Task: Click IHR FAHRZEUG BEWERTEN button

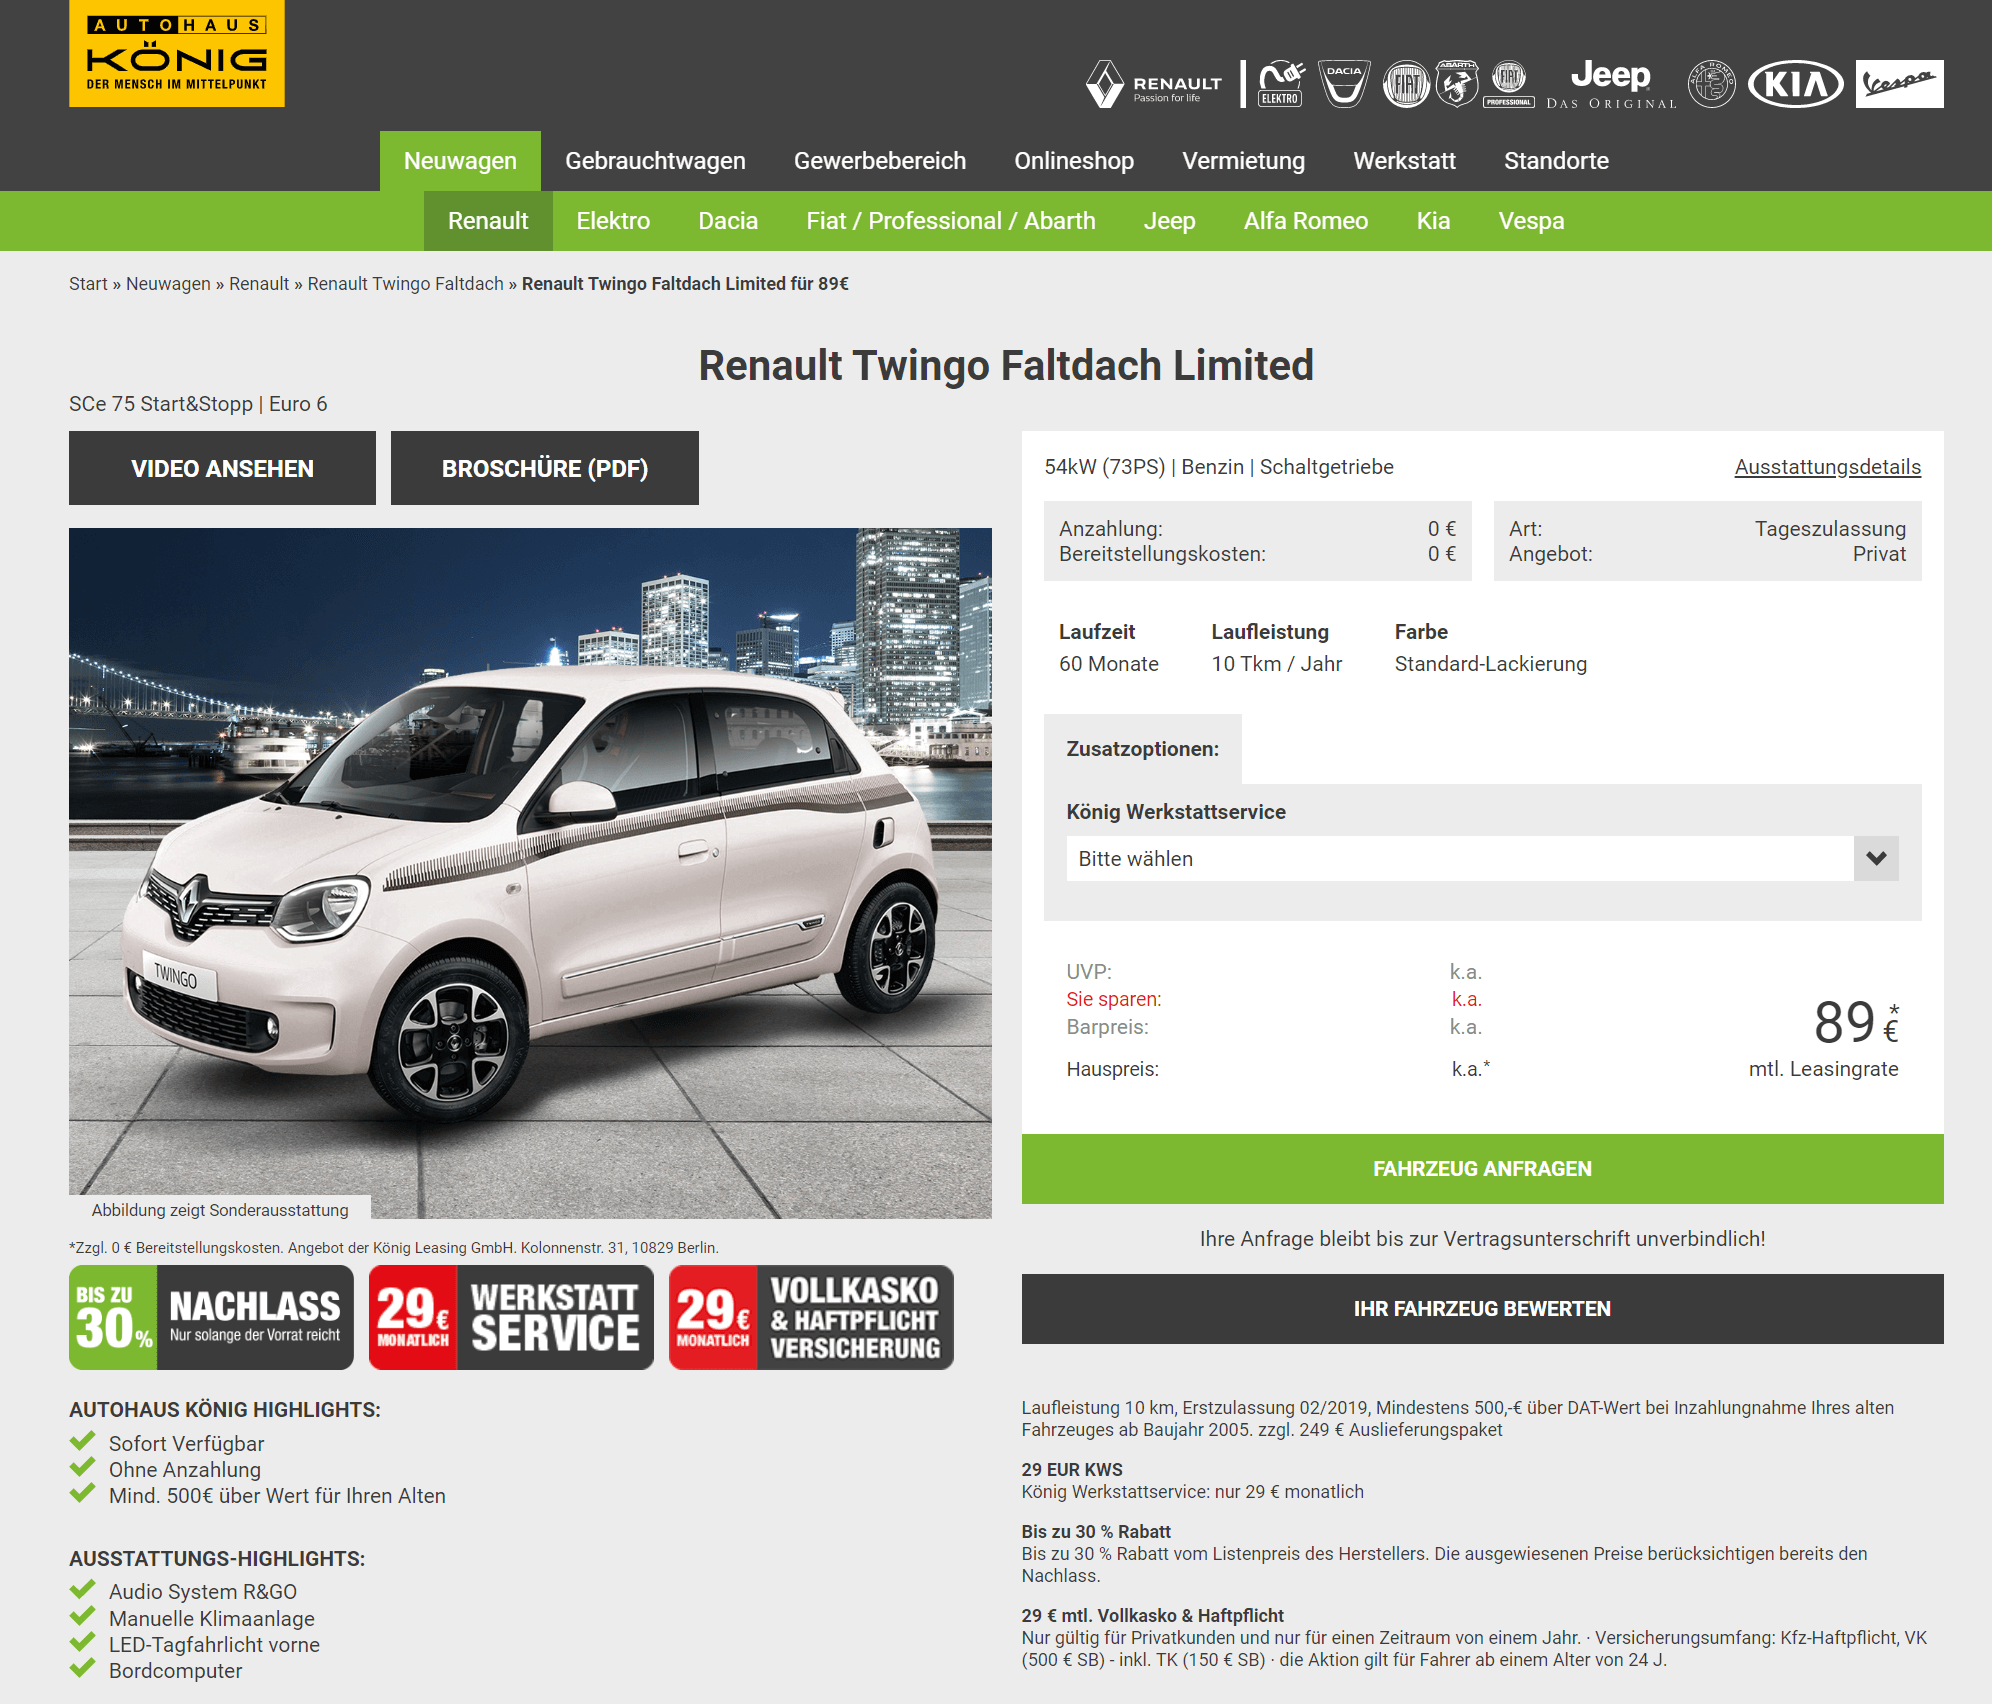Action: (x=1482, y=1309)
